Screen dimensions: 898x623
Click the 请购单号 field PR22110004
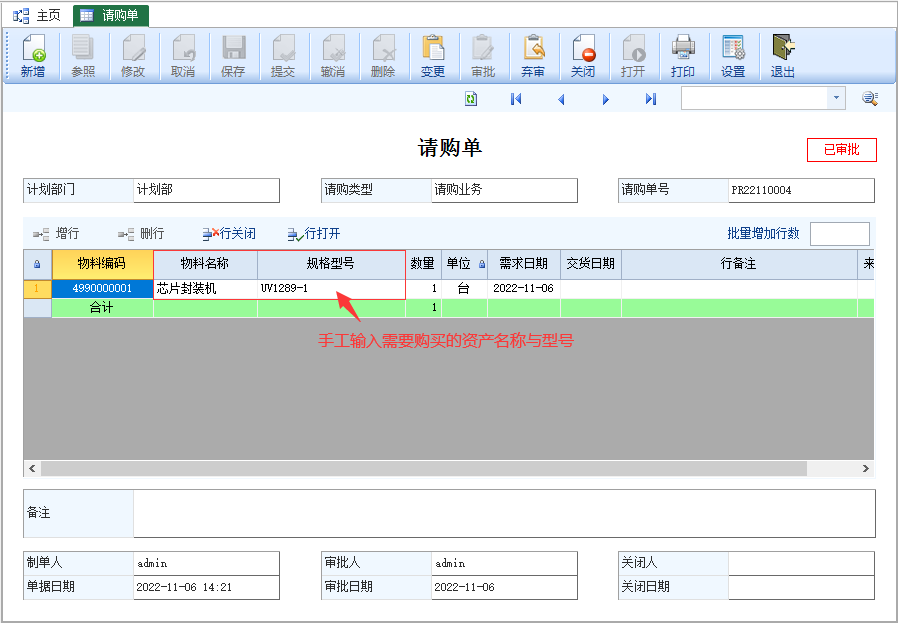point(801,190)
